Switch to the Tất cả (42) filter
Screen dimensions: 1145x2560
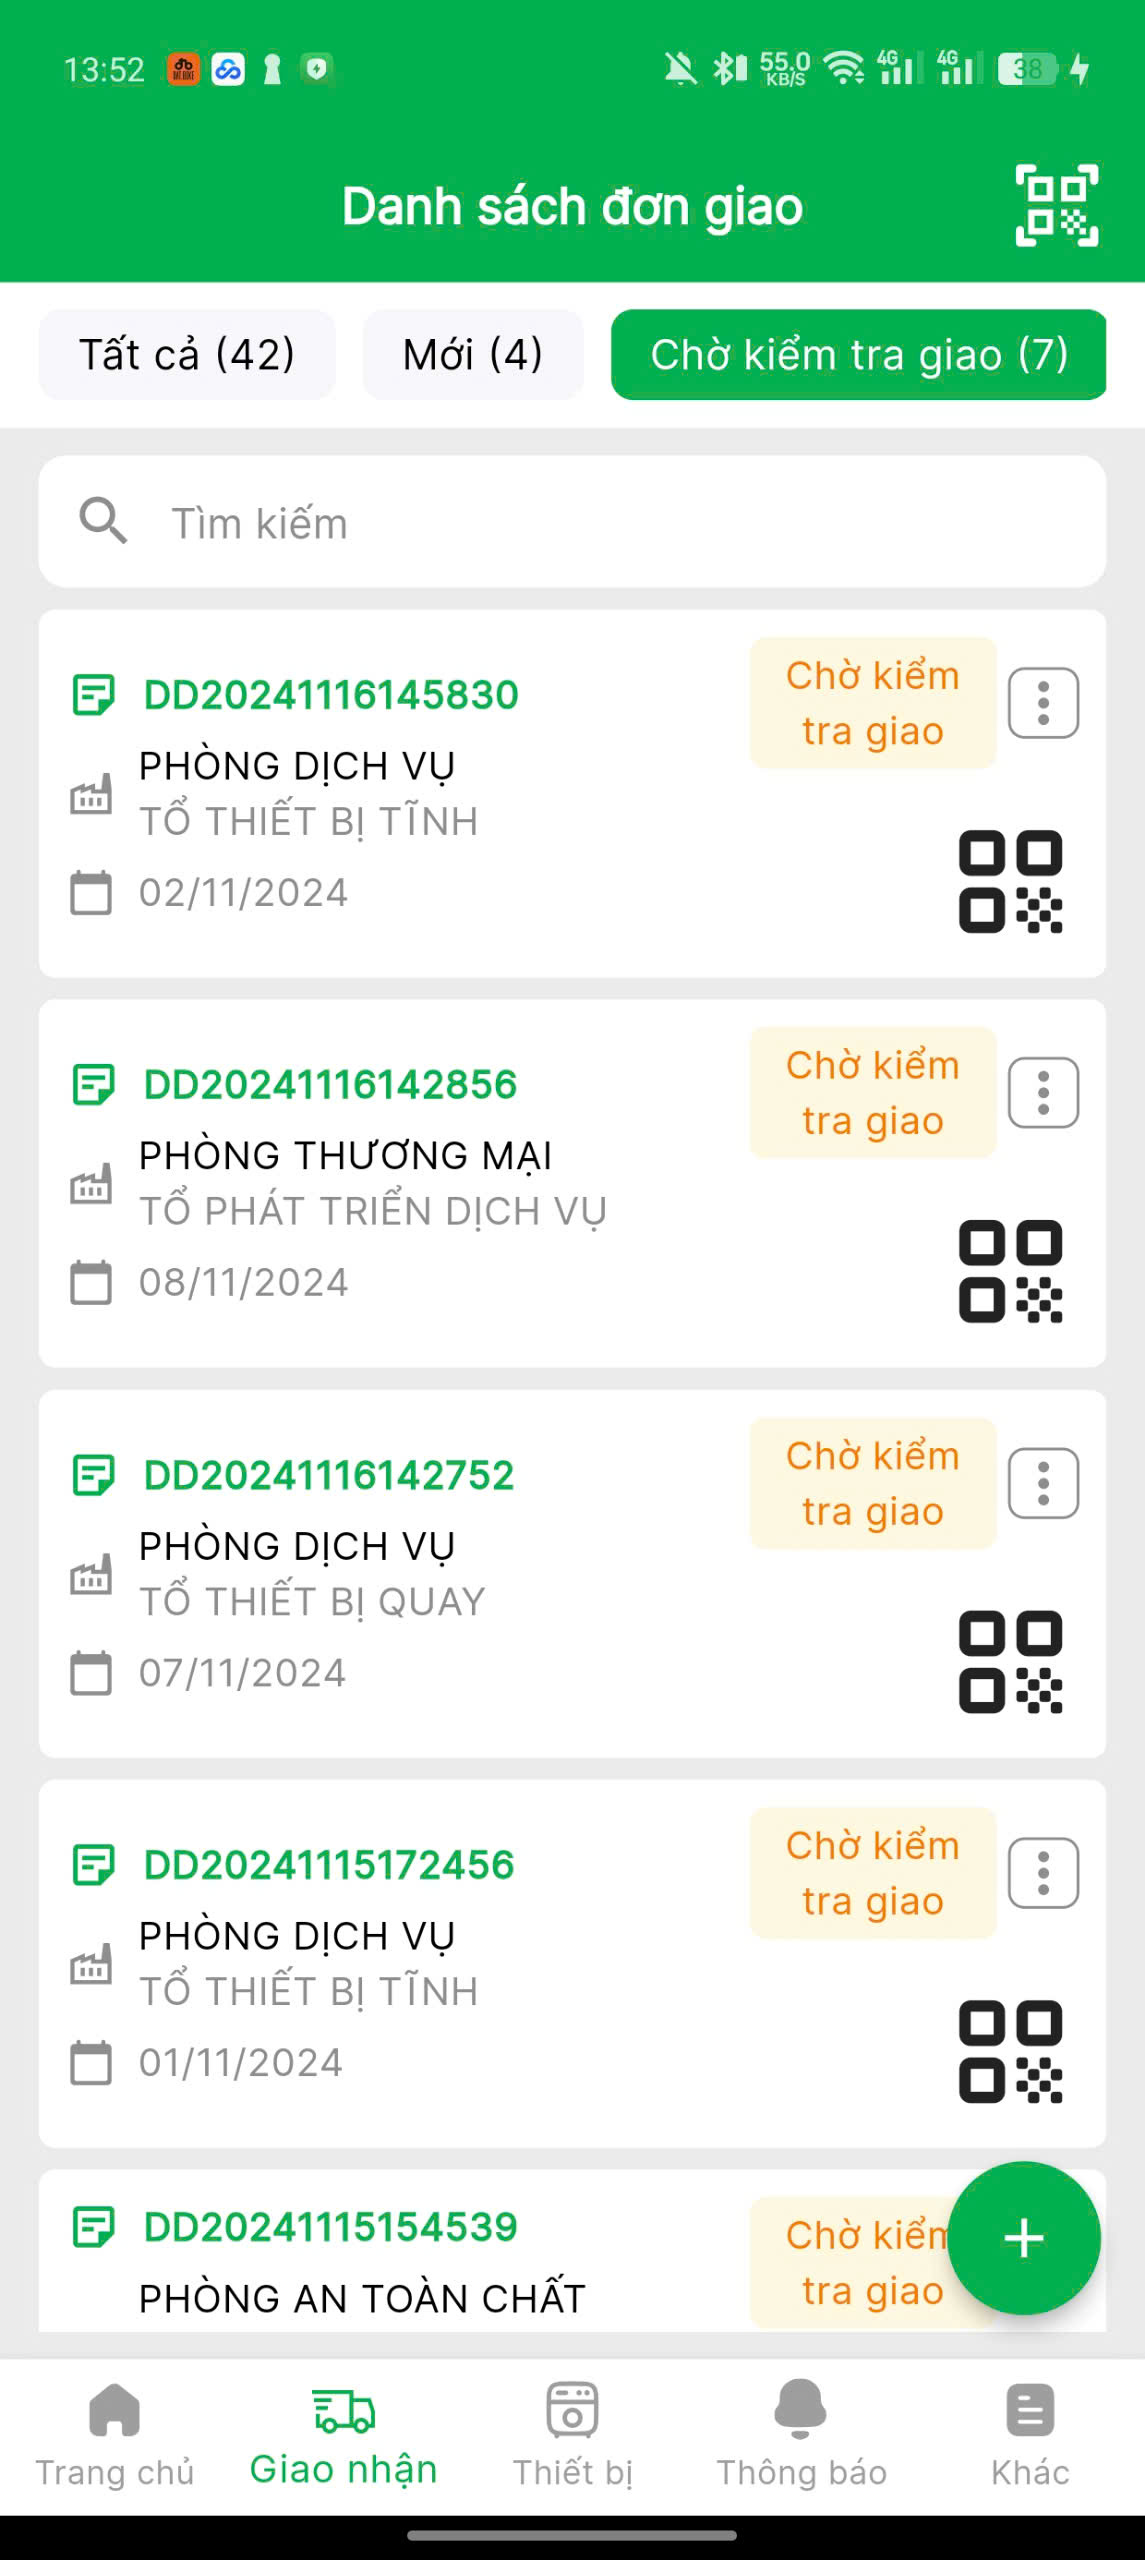187,355
